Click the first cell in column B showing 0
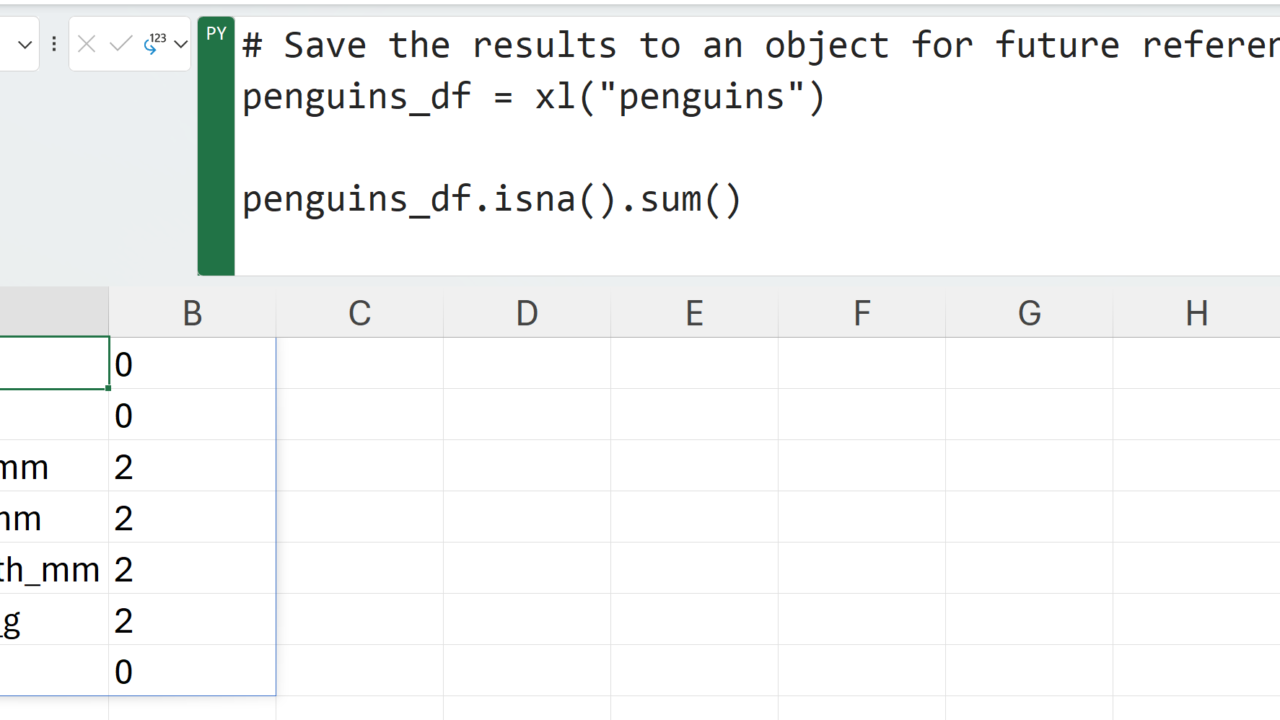This screenshot has height=720, width=1280. pyautogui.click(x=191, y=364)
